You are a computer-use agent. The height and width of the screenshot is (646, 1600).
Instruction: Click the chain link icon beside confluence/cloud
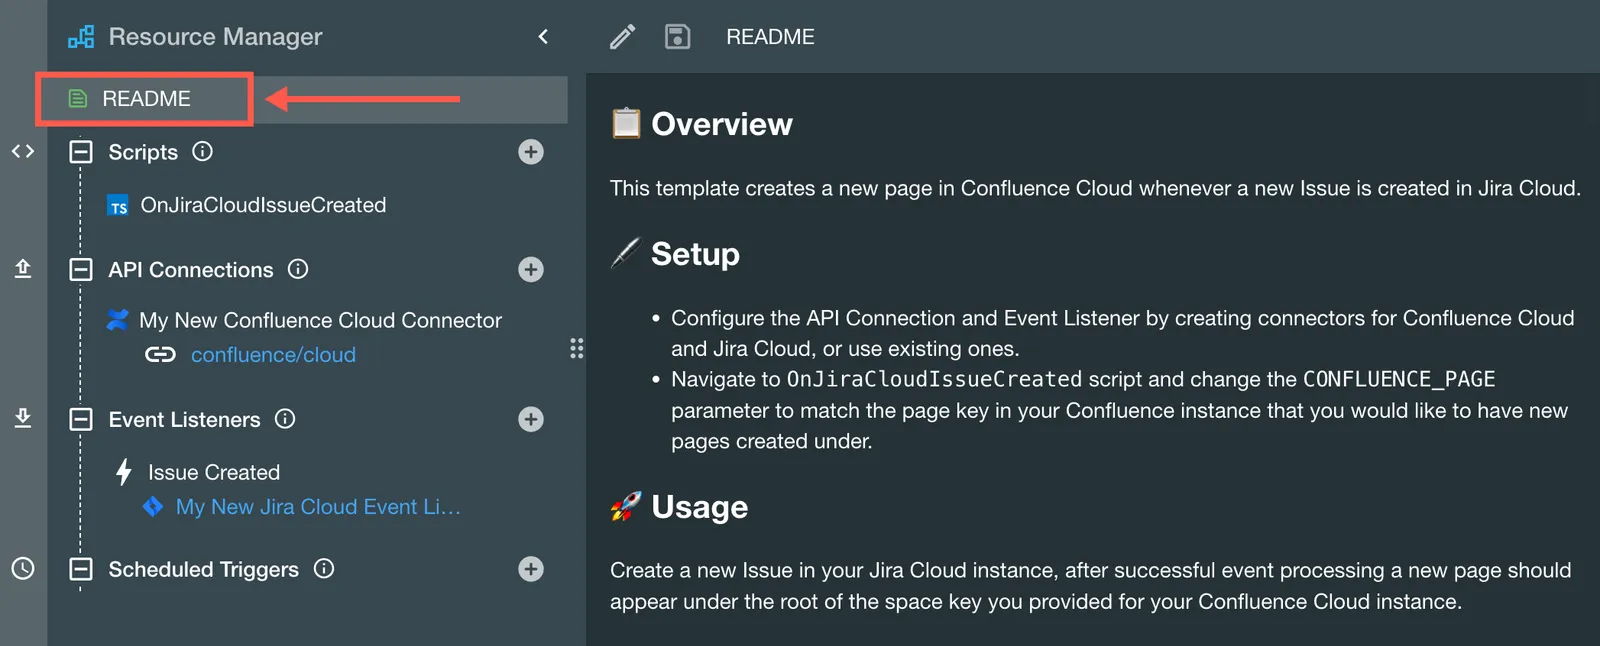(x=160, y=355)
